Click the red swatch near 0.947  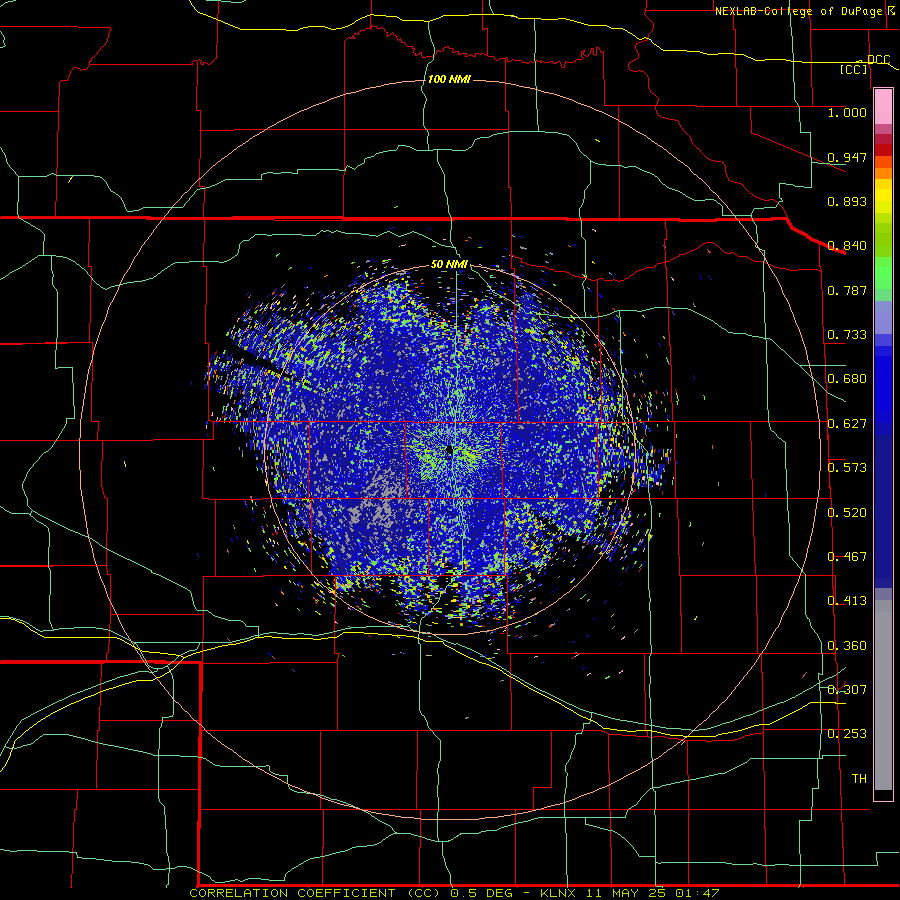pyautogui.click(x=883, y=150)
